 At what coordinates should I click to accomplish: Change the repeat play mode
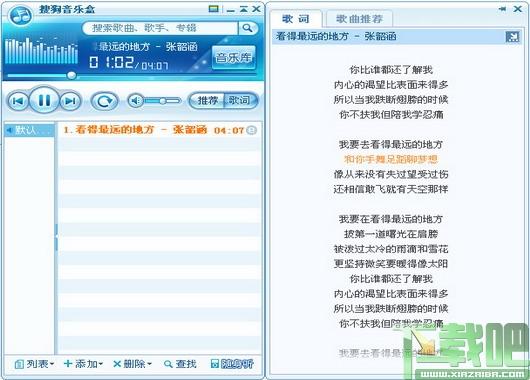pos(105,101)
